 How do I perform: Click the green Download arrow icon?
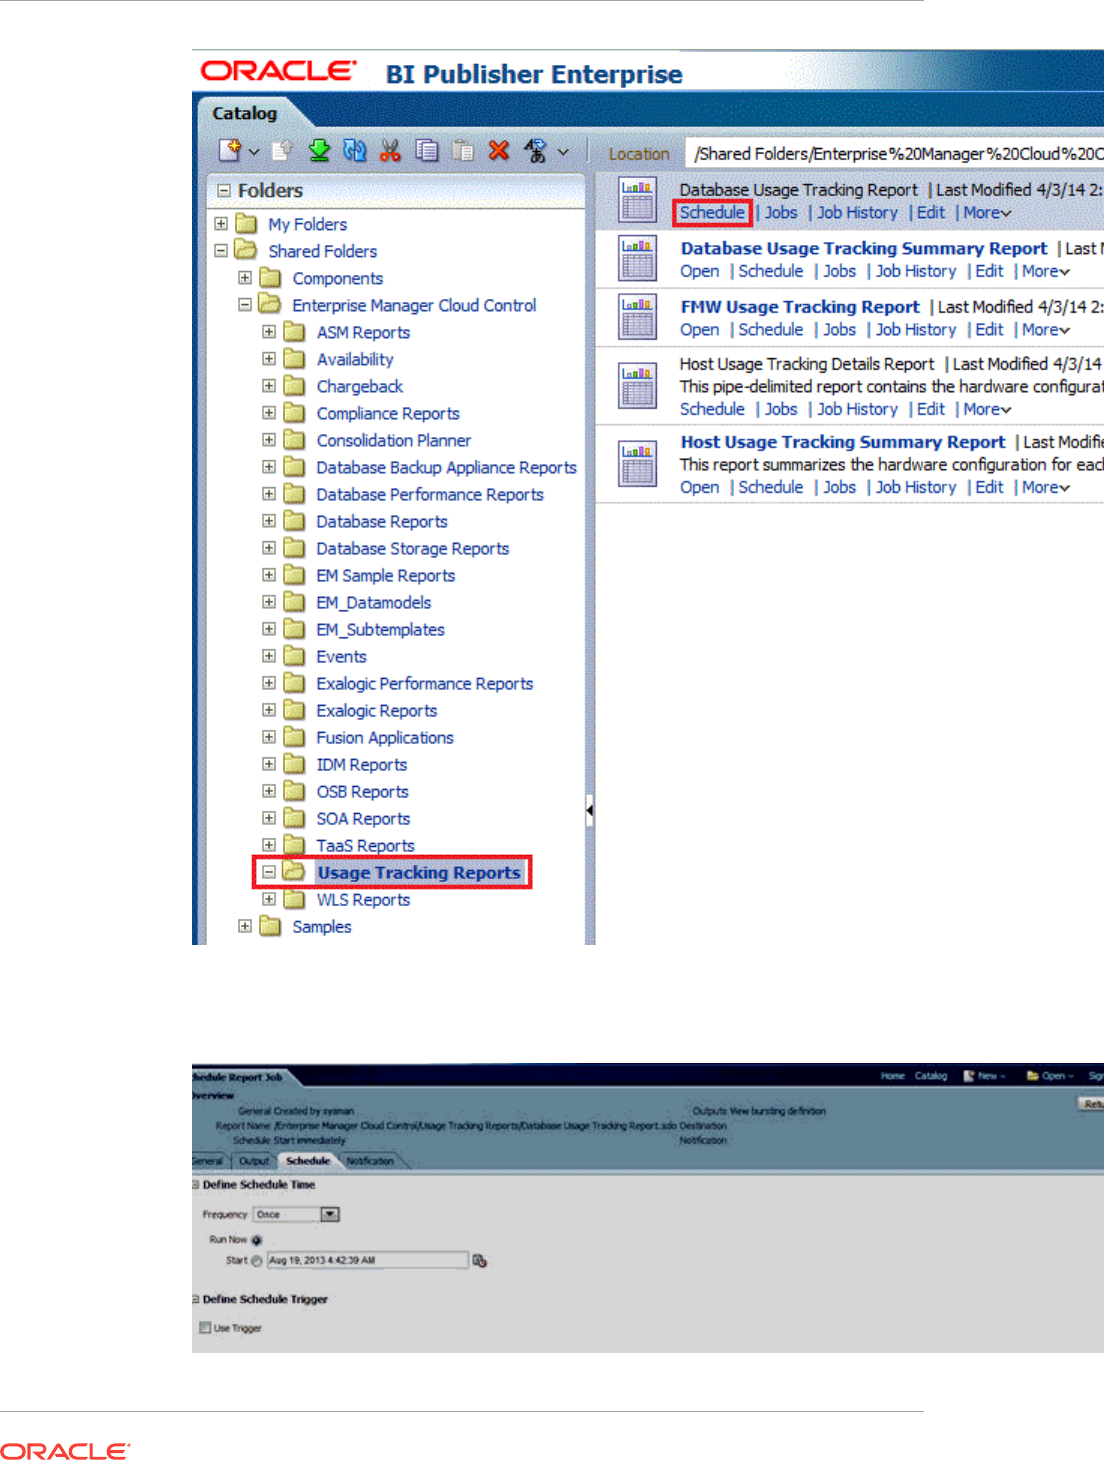319,150
